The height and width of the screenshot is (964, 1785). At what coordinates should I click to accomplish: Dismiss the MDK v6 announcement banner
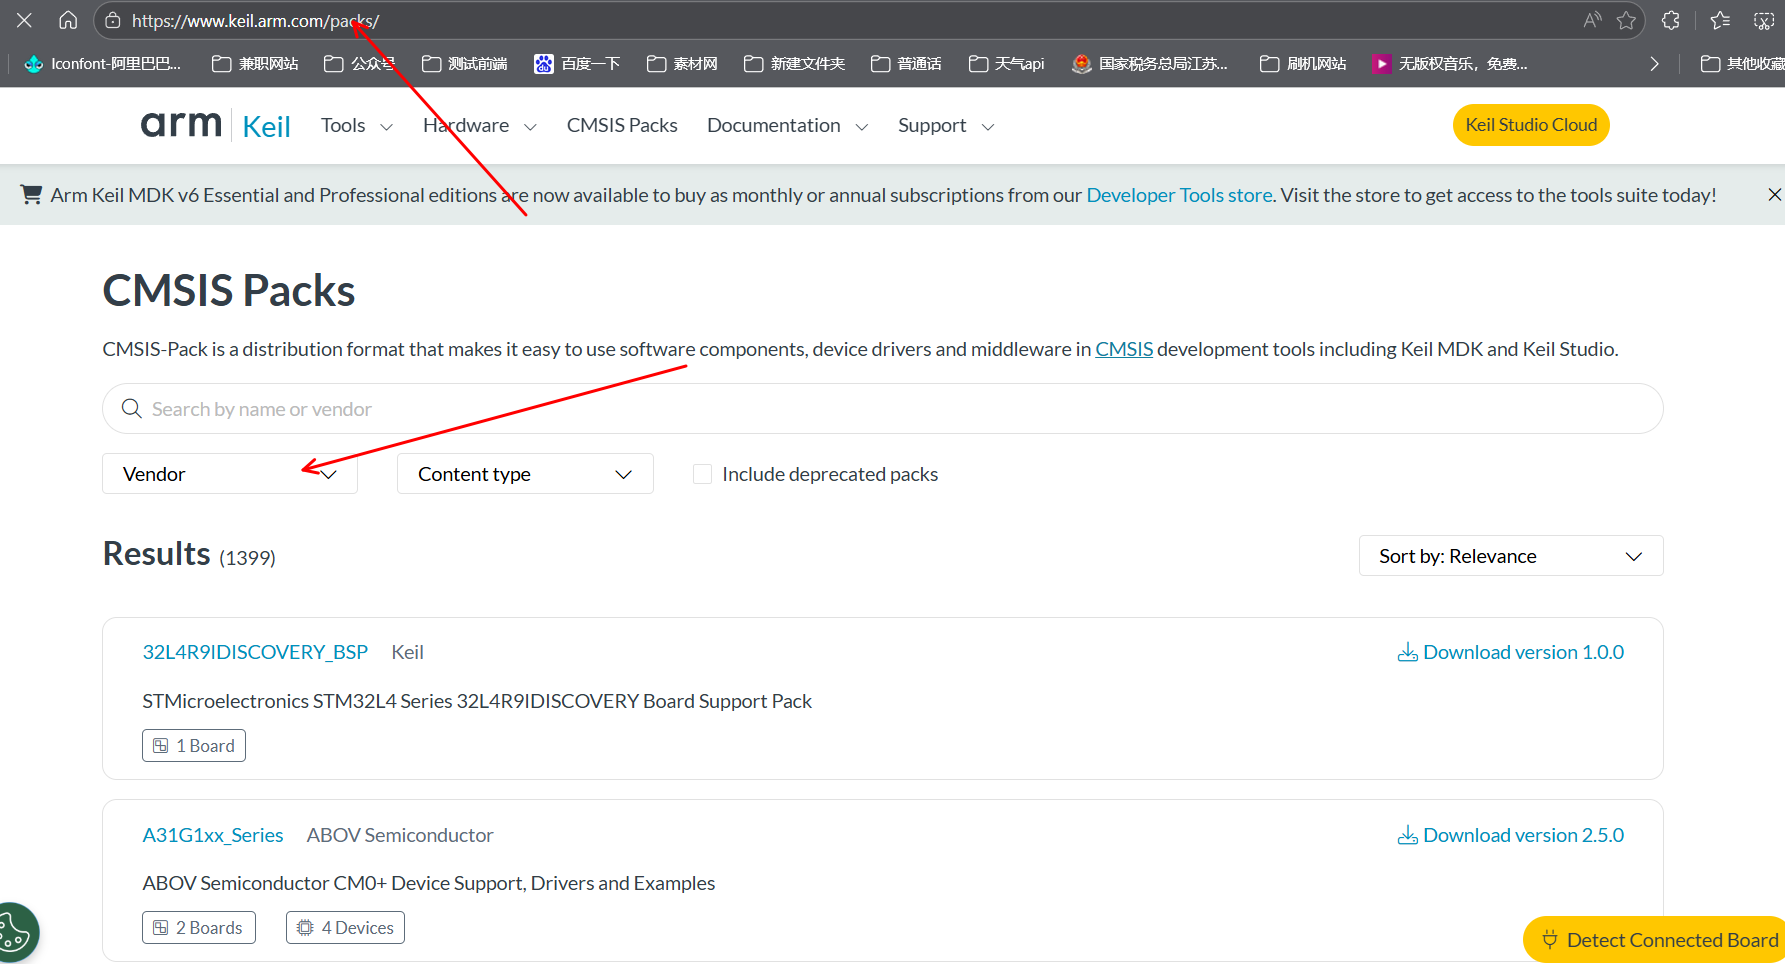click(1774, 194)
